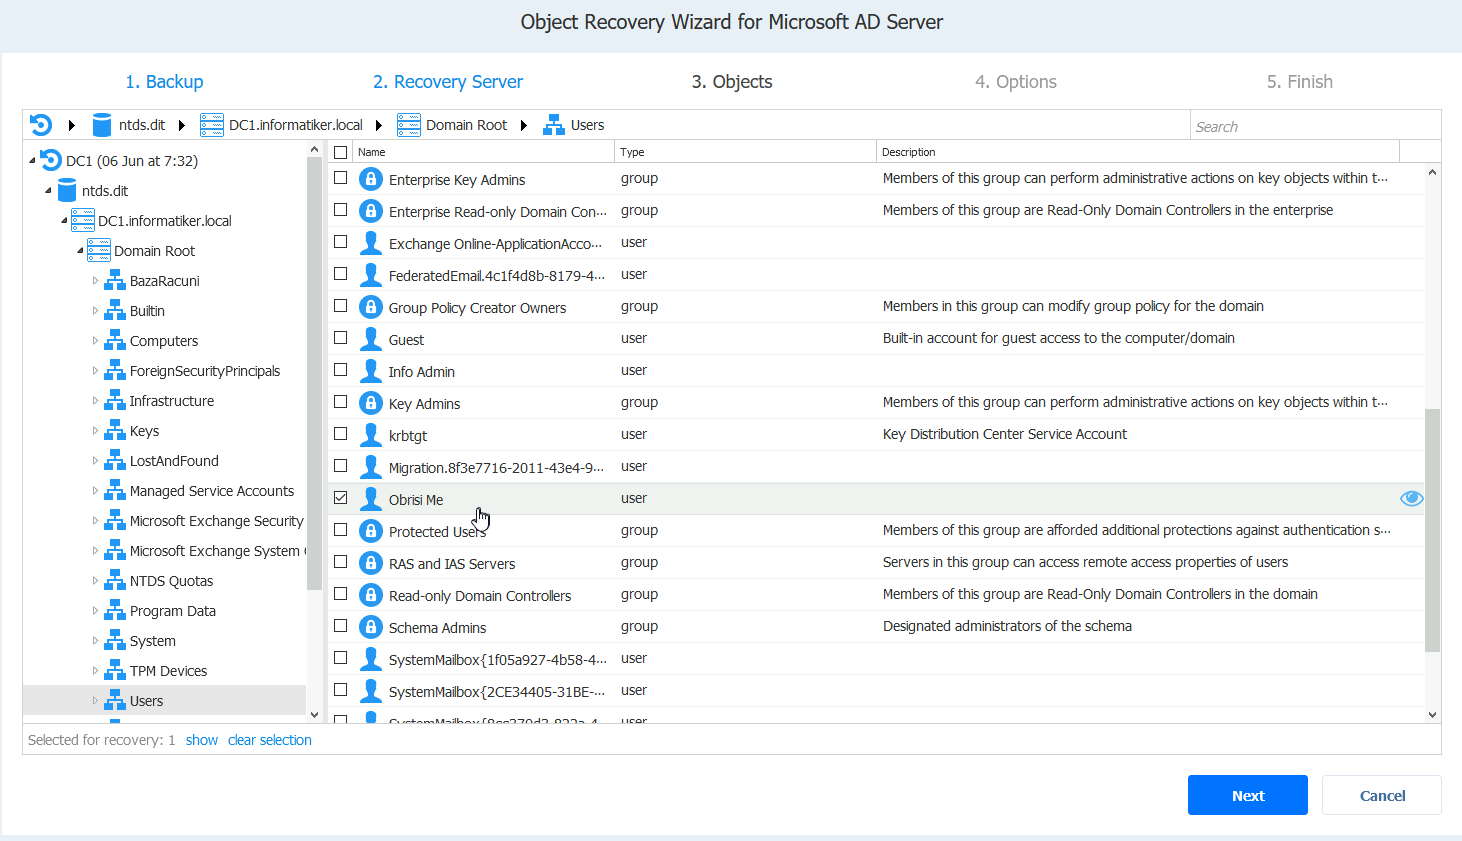Open breadcrumb arrow after Domain Root
This screenshot has height=841, width=1462.
[x=524, y=125]
